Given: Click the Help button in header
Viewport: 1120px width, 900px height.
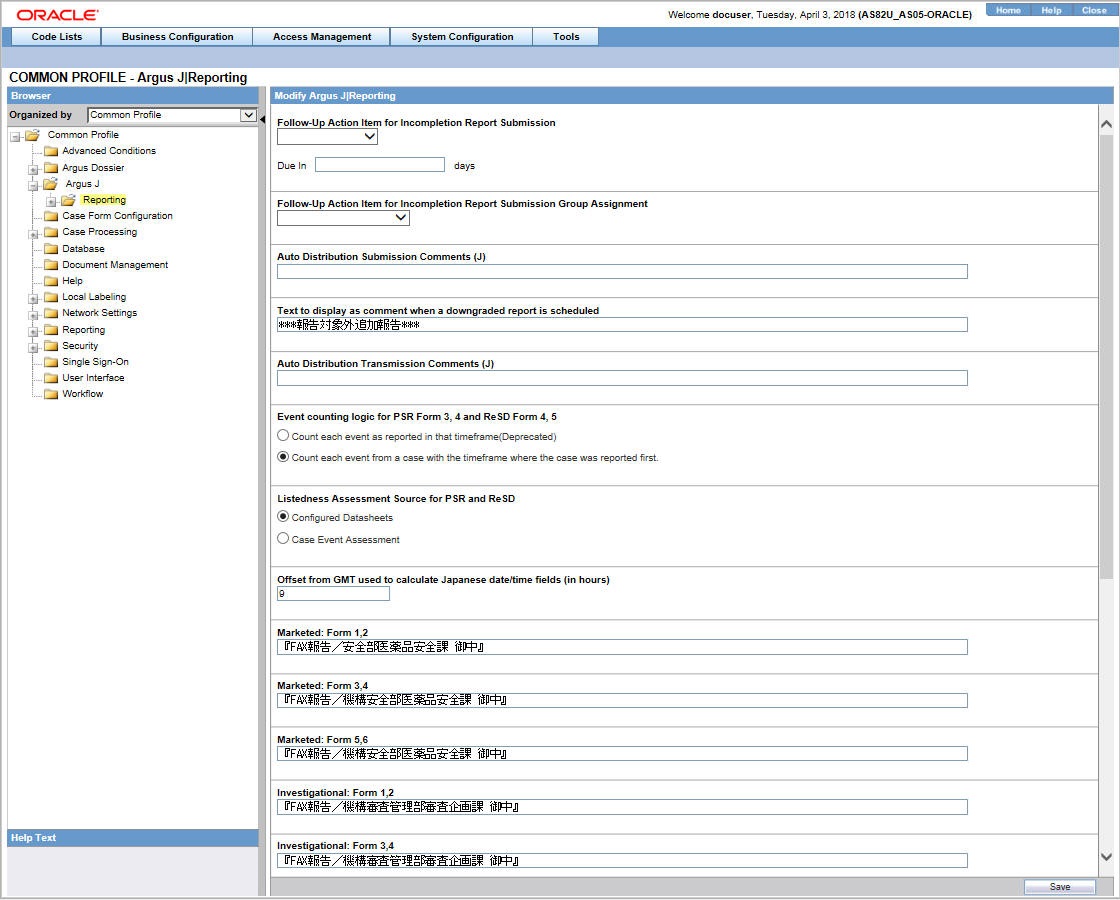Looking at the screenshot, I should (x=1051, y=10).
